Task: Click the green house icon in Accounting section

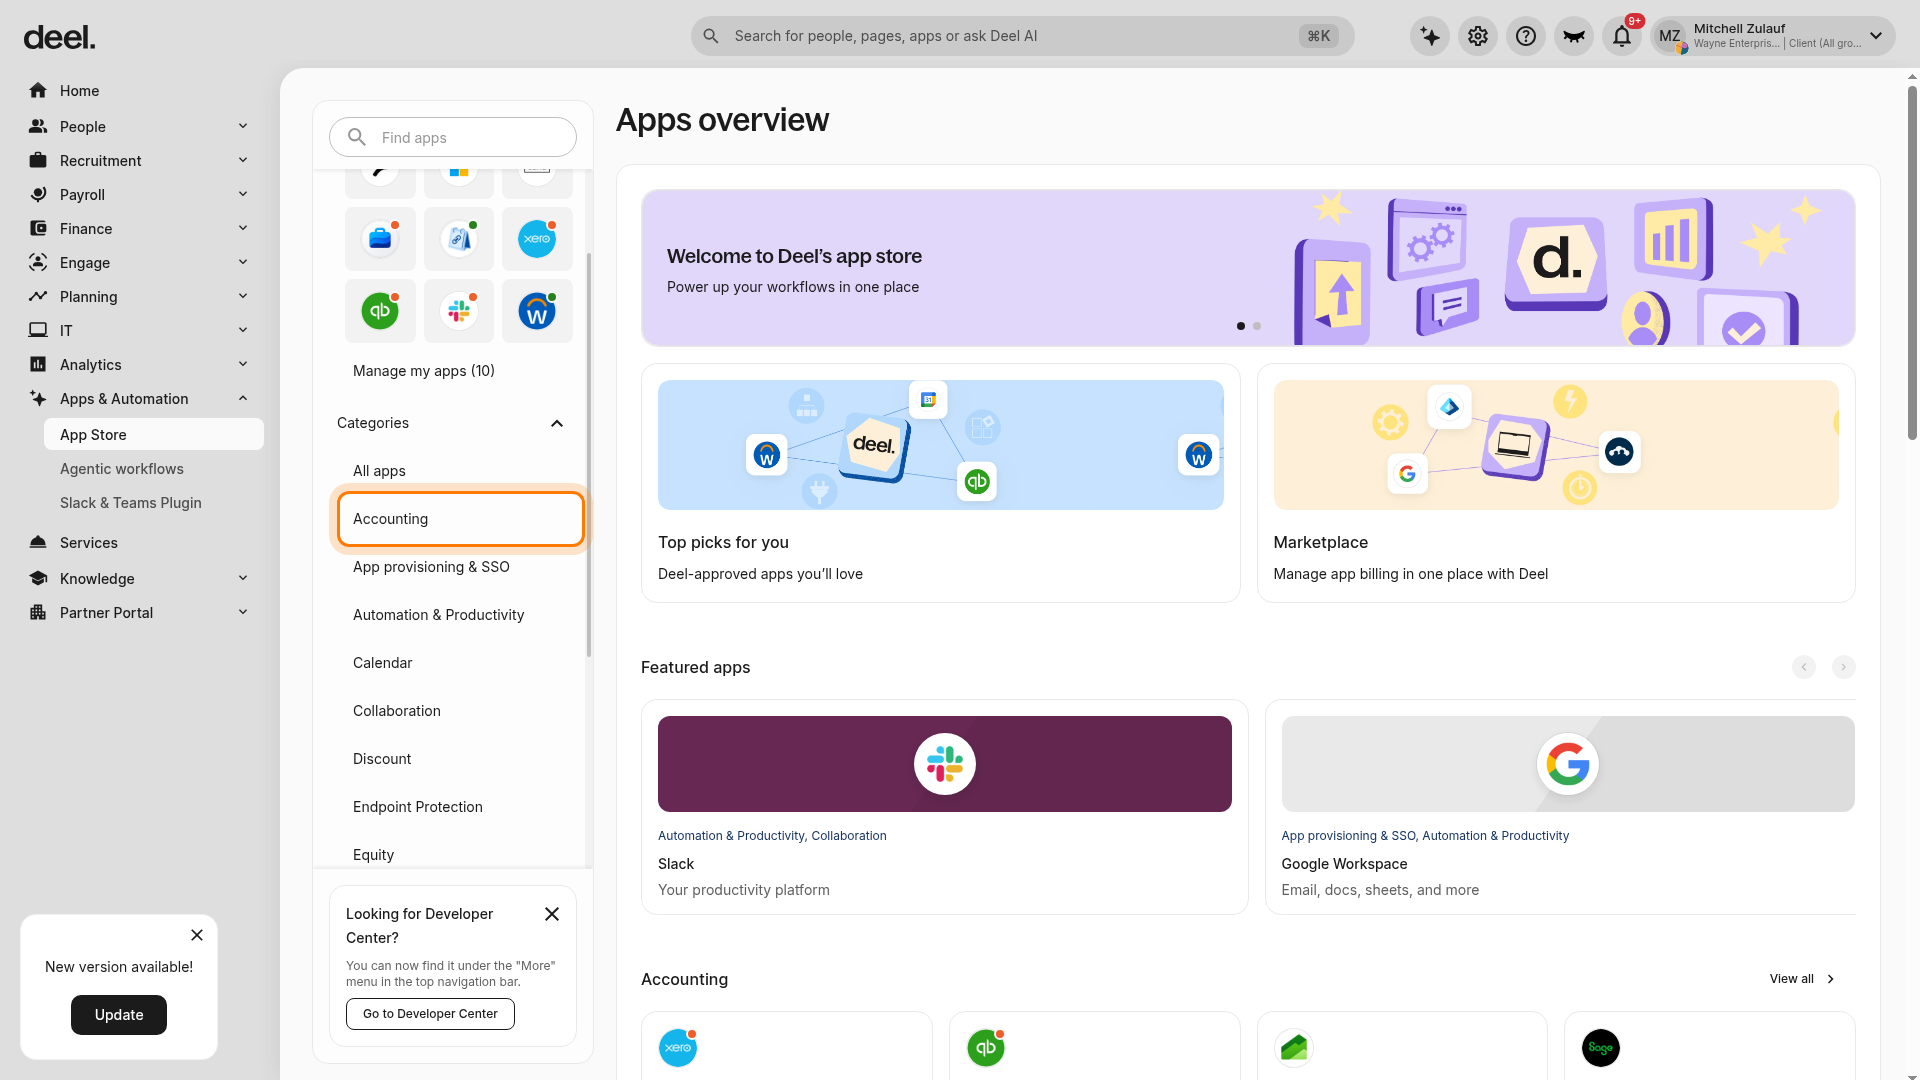Action: pos(1294,1048)
